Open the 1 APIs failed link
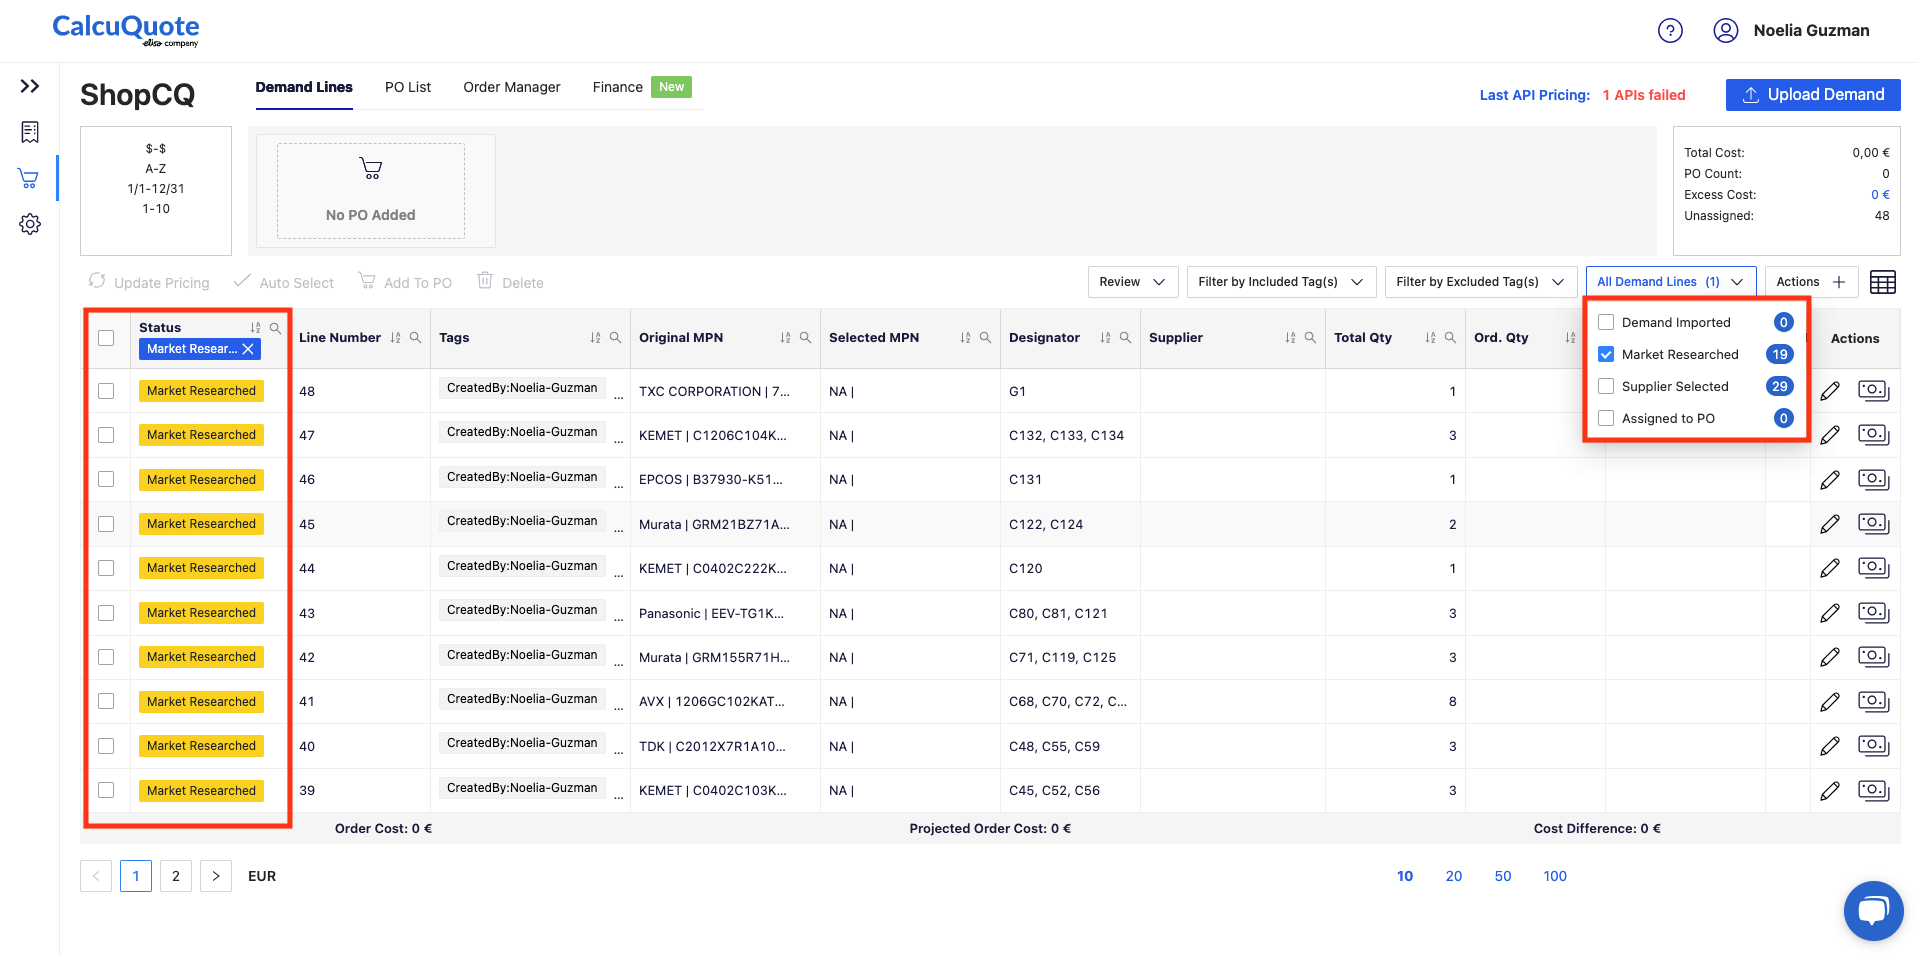The height and width of the screenshot is (956, 1918). [1644, 95]
